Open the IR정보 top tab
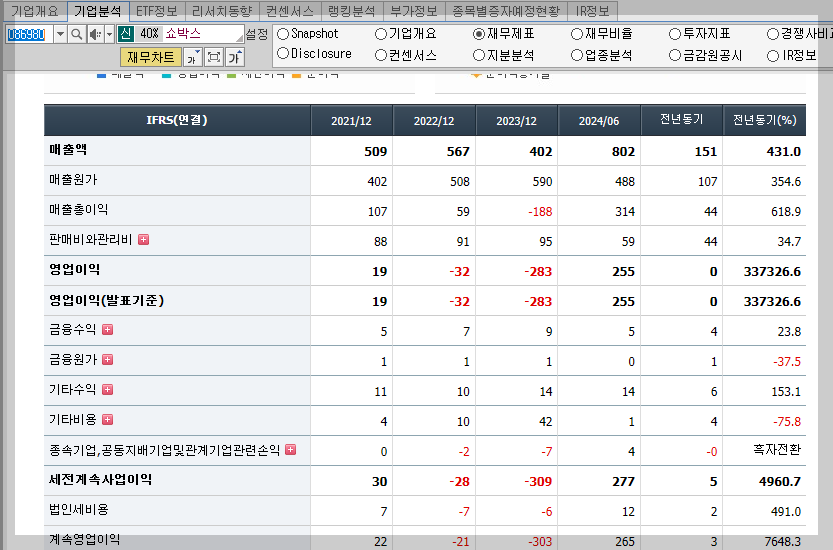Viewport: 833px width, 550px height. coord(592,11)
